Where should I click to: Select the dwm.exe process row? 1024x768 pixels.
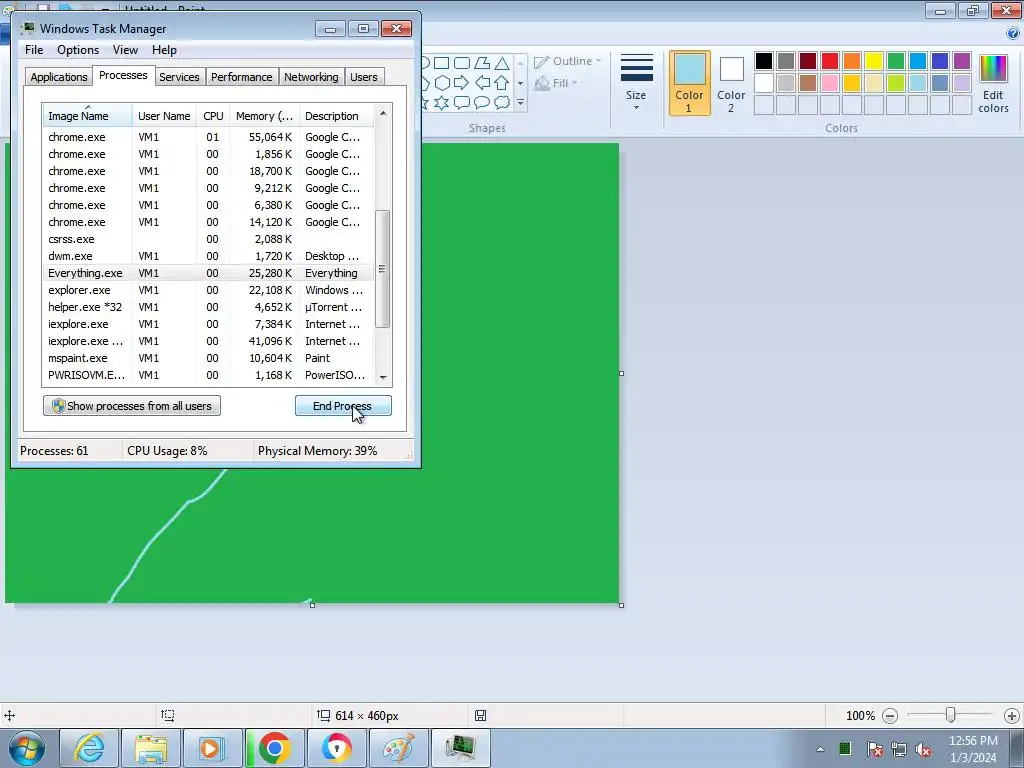tap(208, 256)
